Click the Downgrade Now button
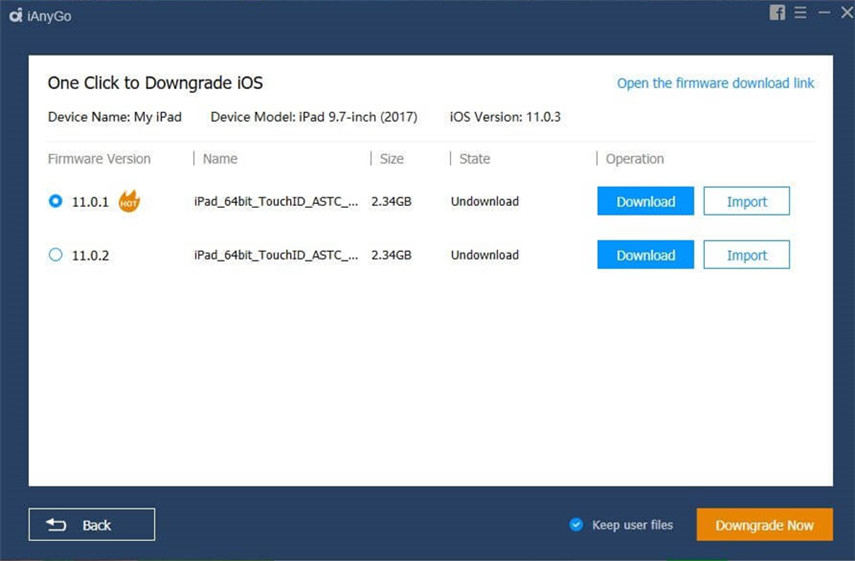This screenshot has height=561, width=855. 764,524
